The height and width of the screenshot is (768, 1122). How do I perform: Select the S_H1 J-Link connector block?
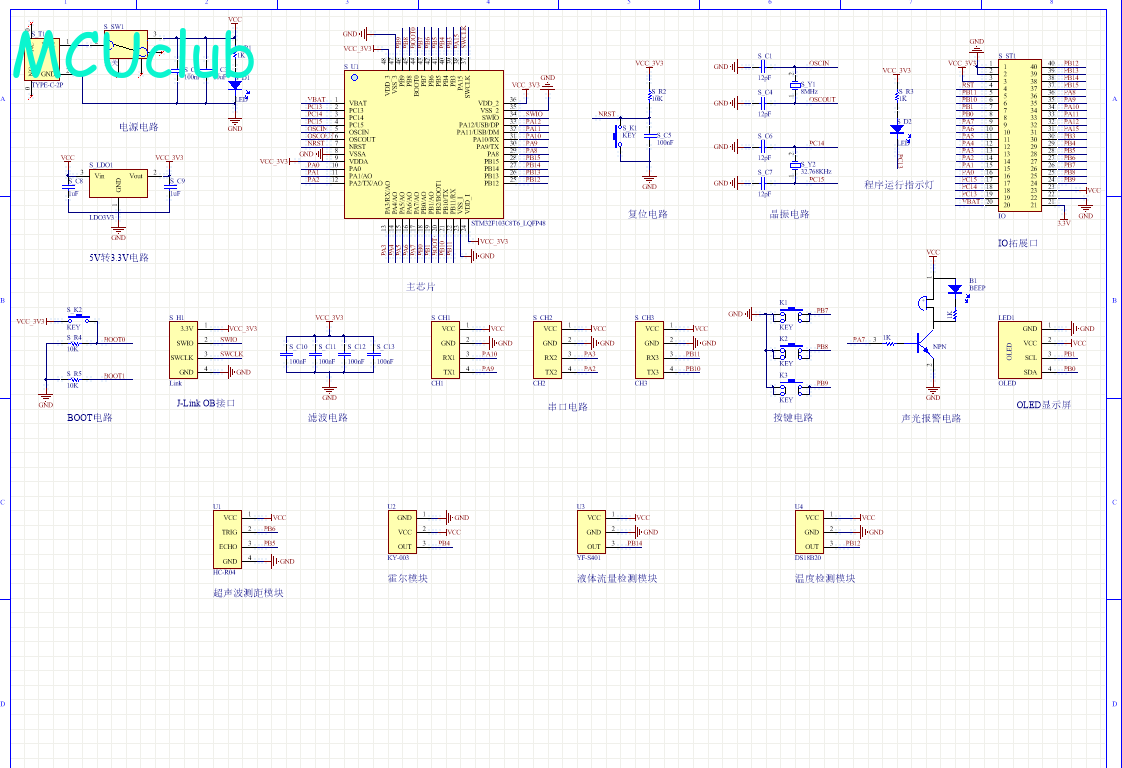183,349
